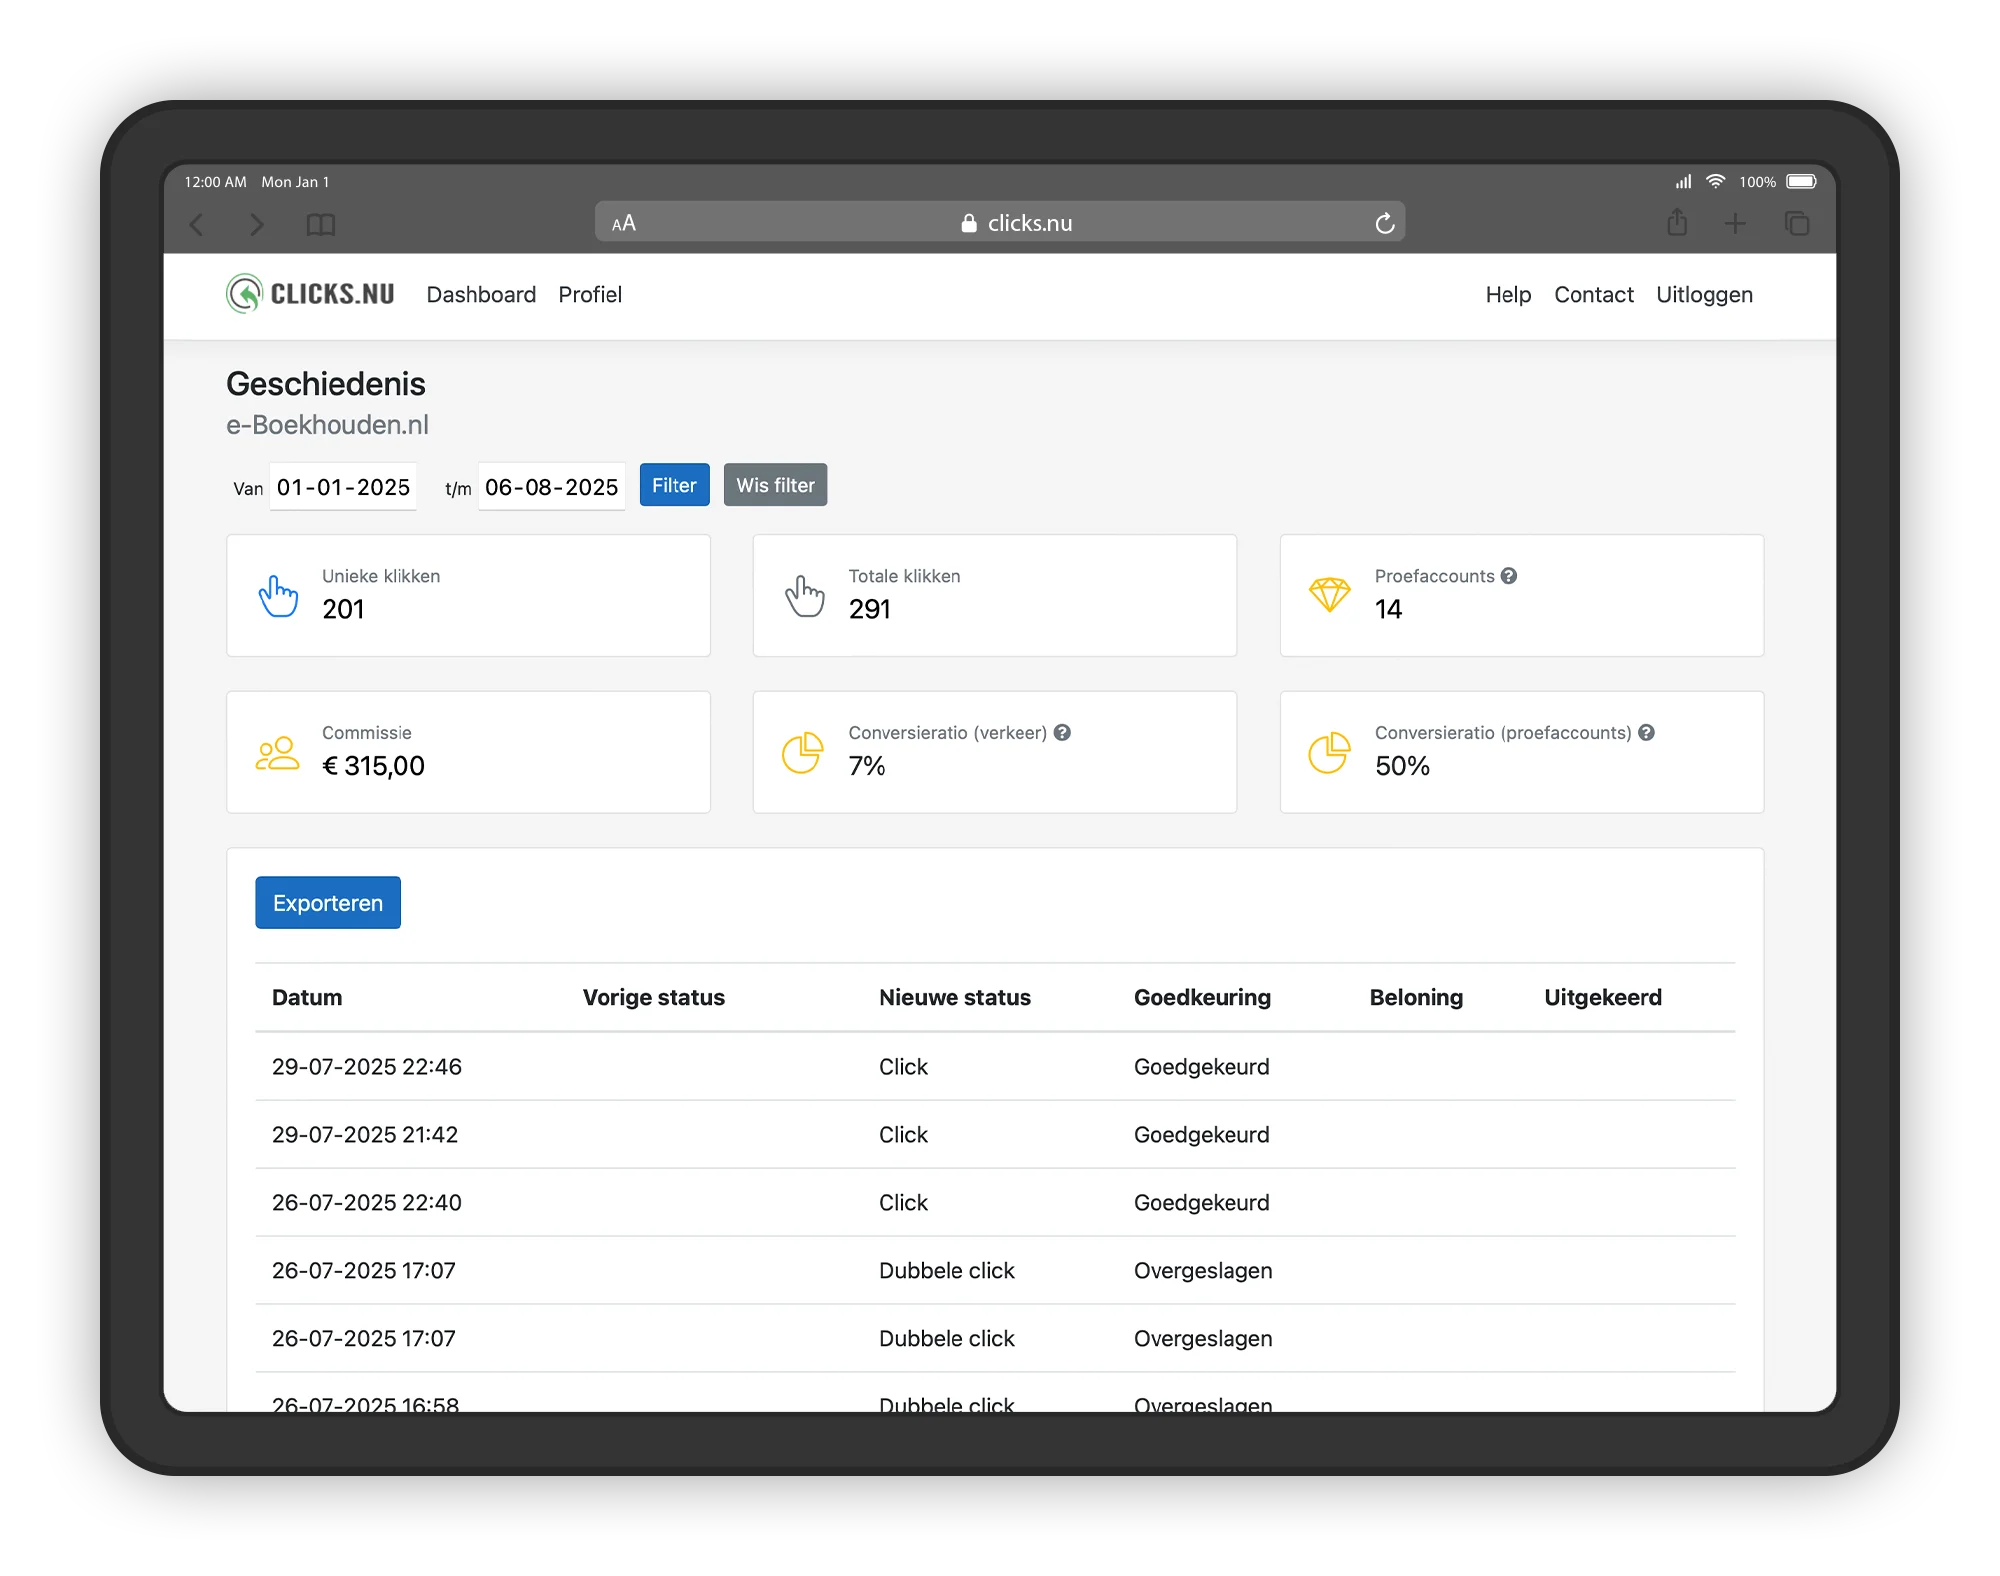Tap the Safari forward arrow
The height and width of the screenshot is (1576, 2000).
pyautogui.click(x=257, y=225)
